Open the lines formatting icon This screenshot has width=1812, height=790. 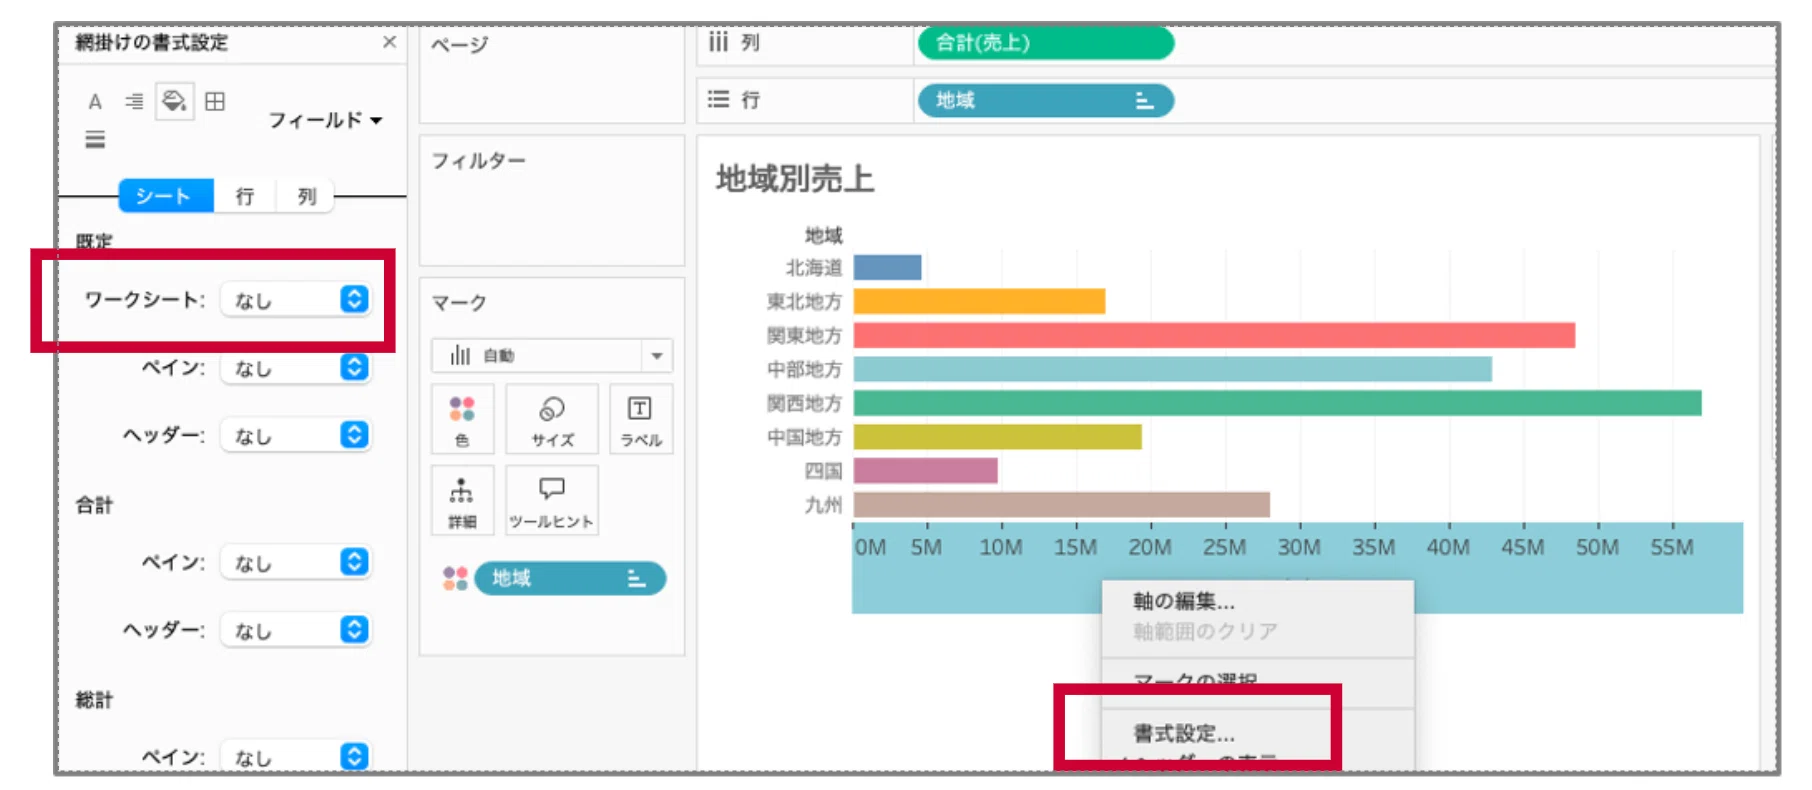point(95,140)
